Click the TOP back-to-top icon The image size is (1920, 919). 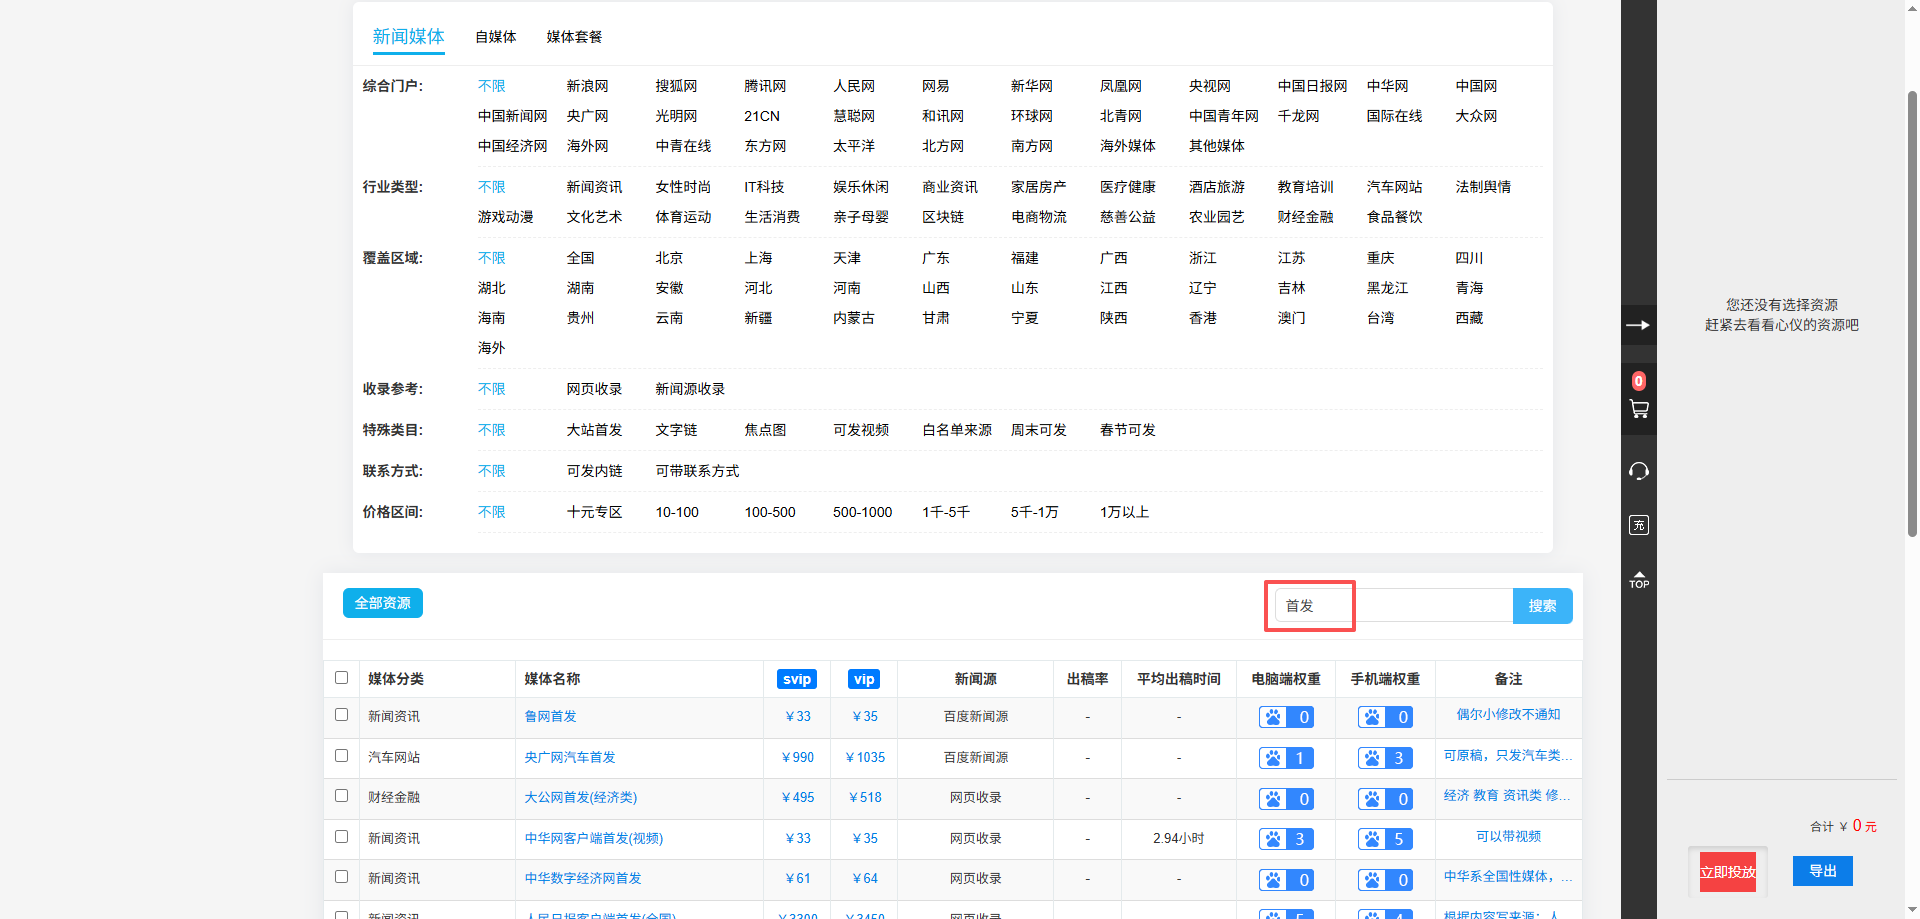point(1638,579)
